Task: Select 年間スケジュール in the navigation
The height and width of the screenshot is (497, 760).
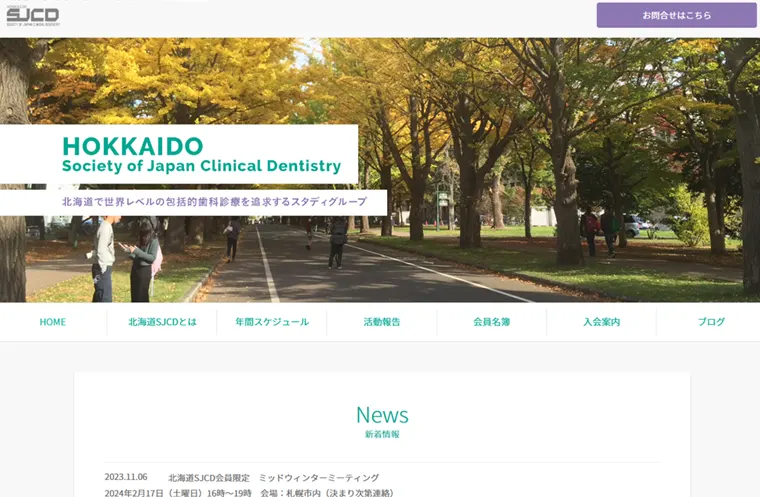Action: 272,322
